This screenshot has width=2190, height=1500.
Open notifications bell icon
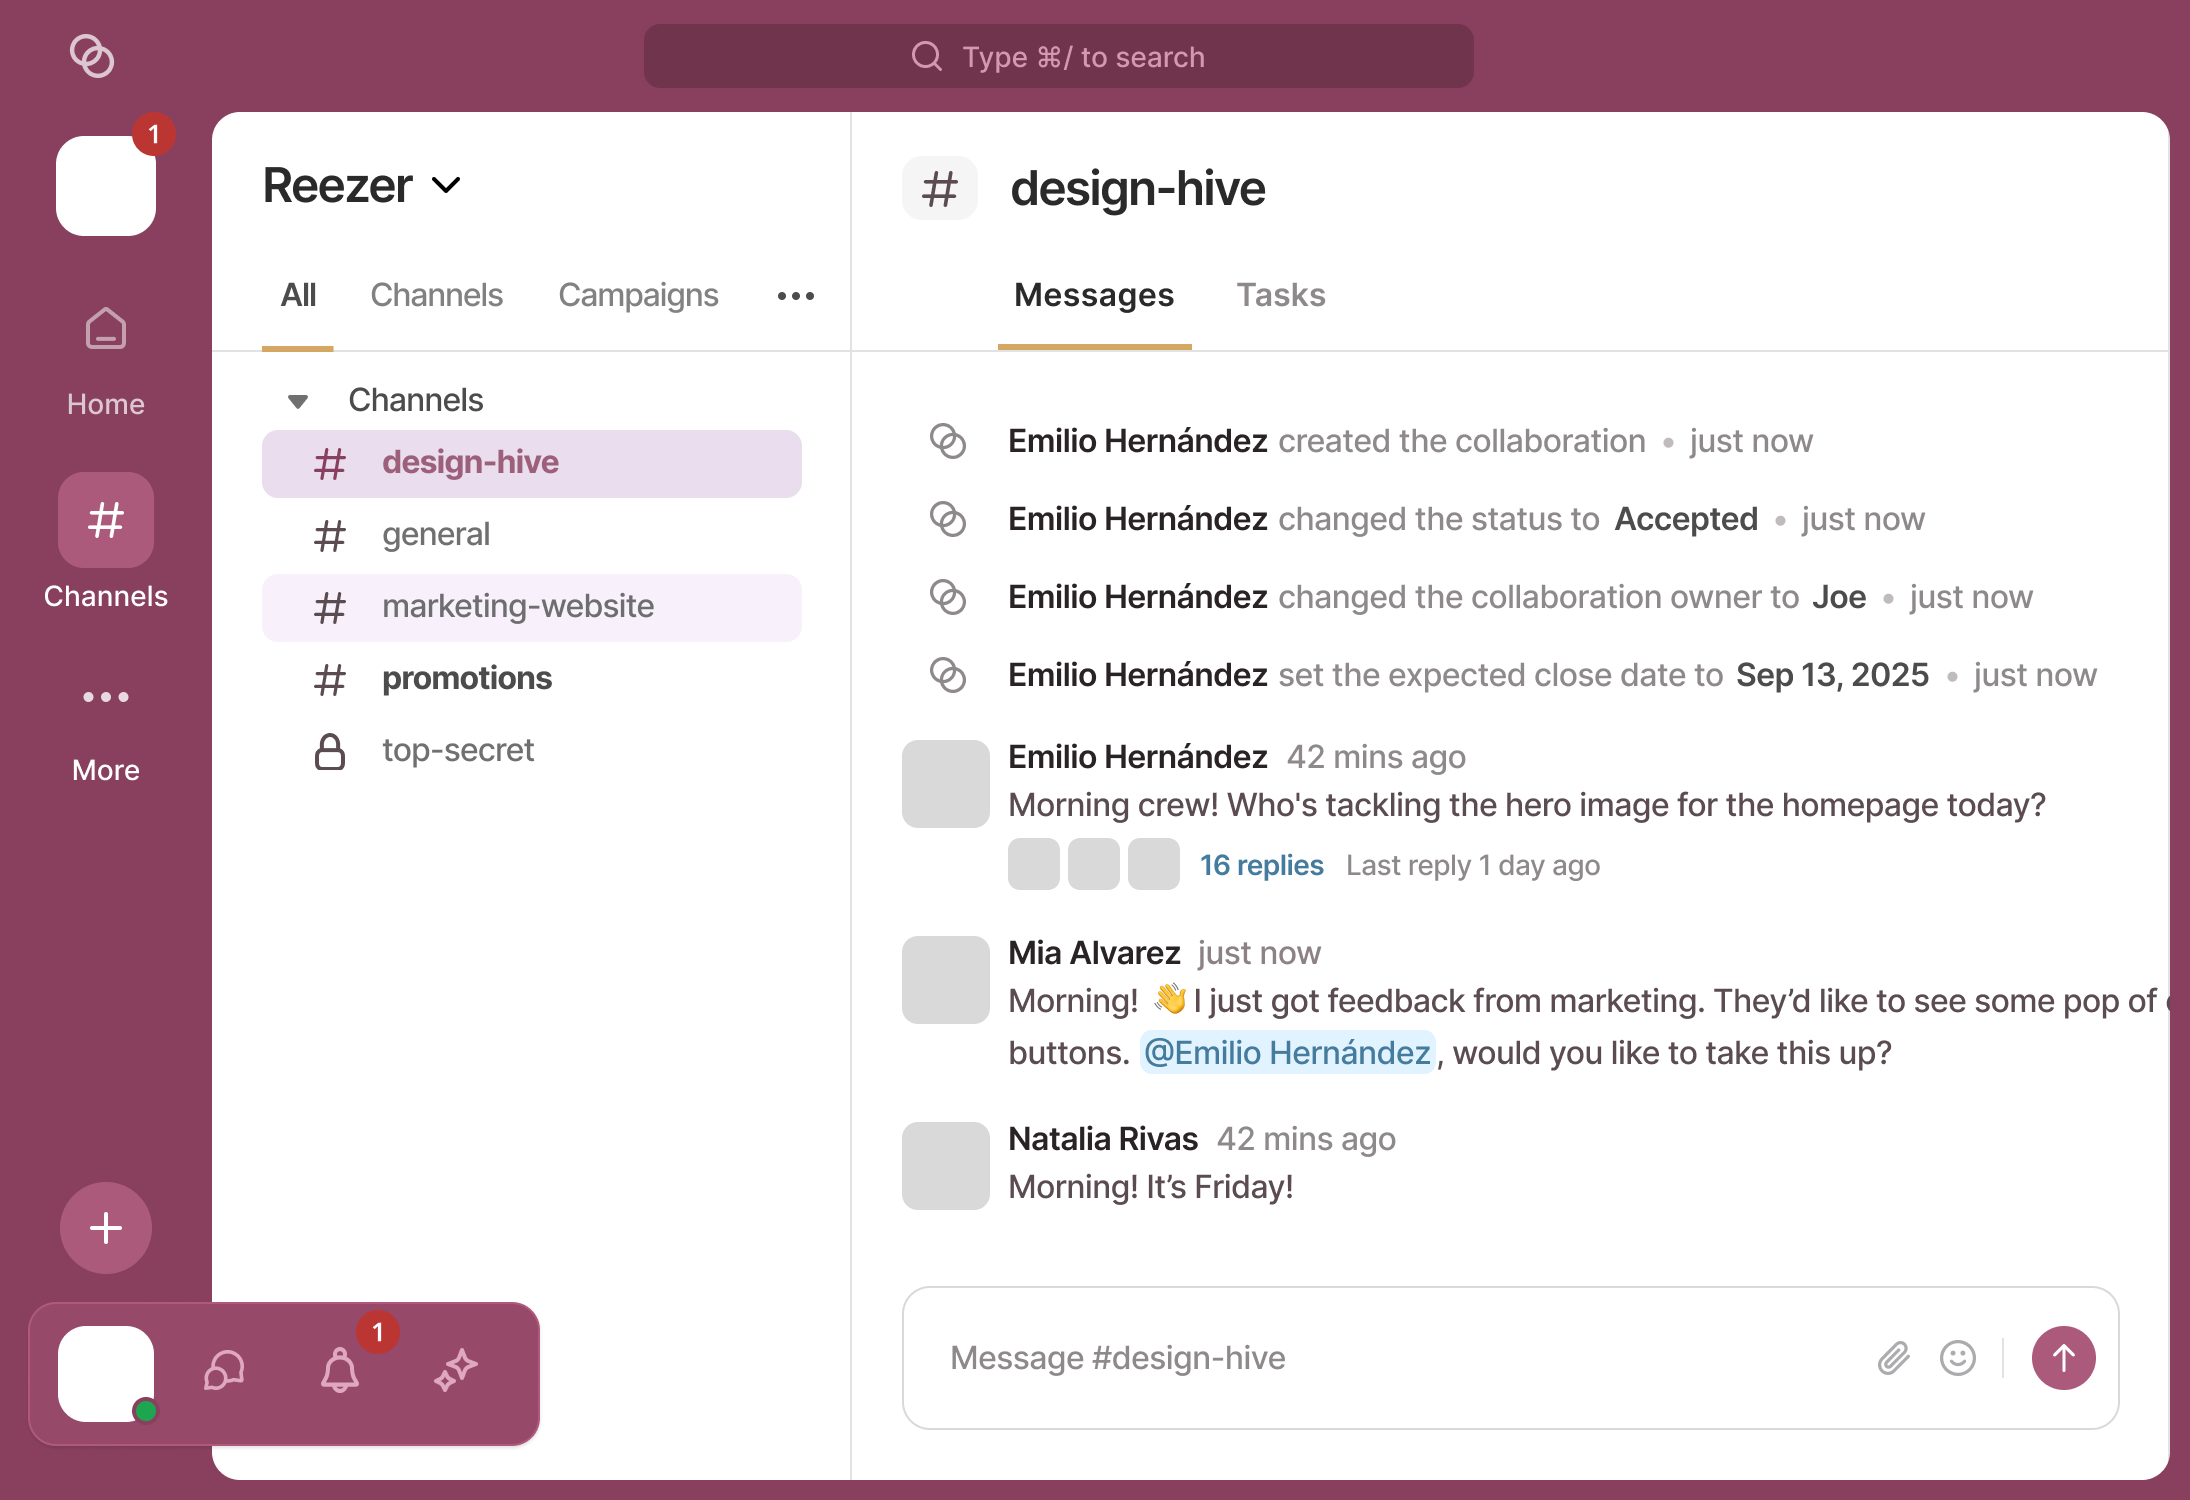(x=340, y=1370)
